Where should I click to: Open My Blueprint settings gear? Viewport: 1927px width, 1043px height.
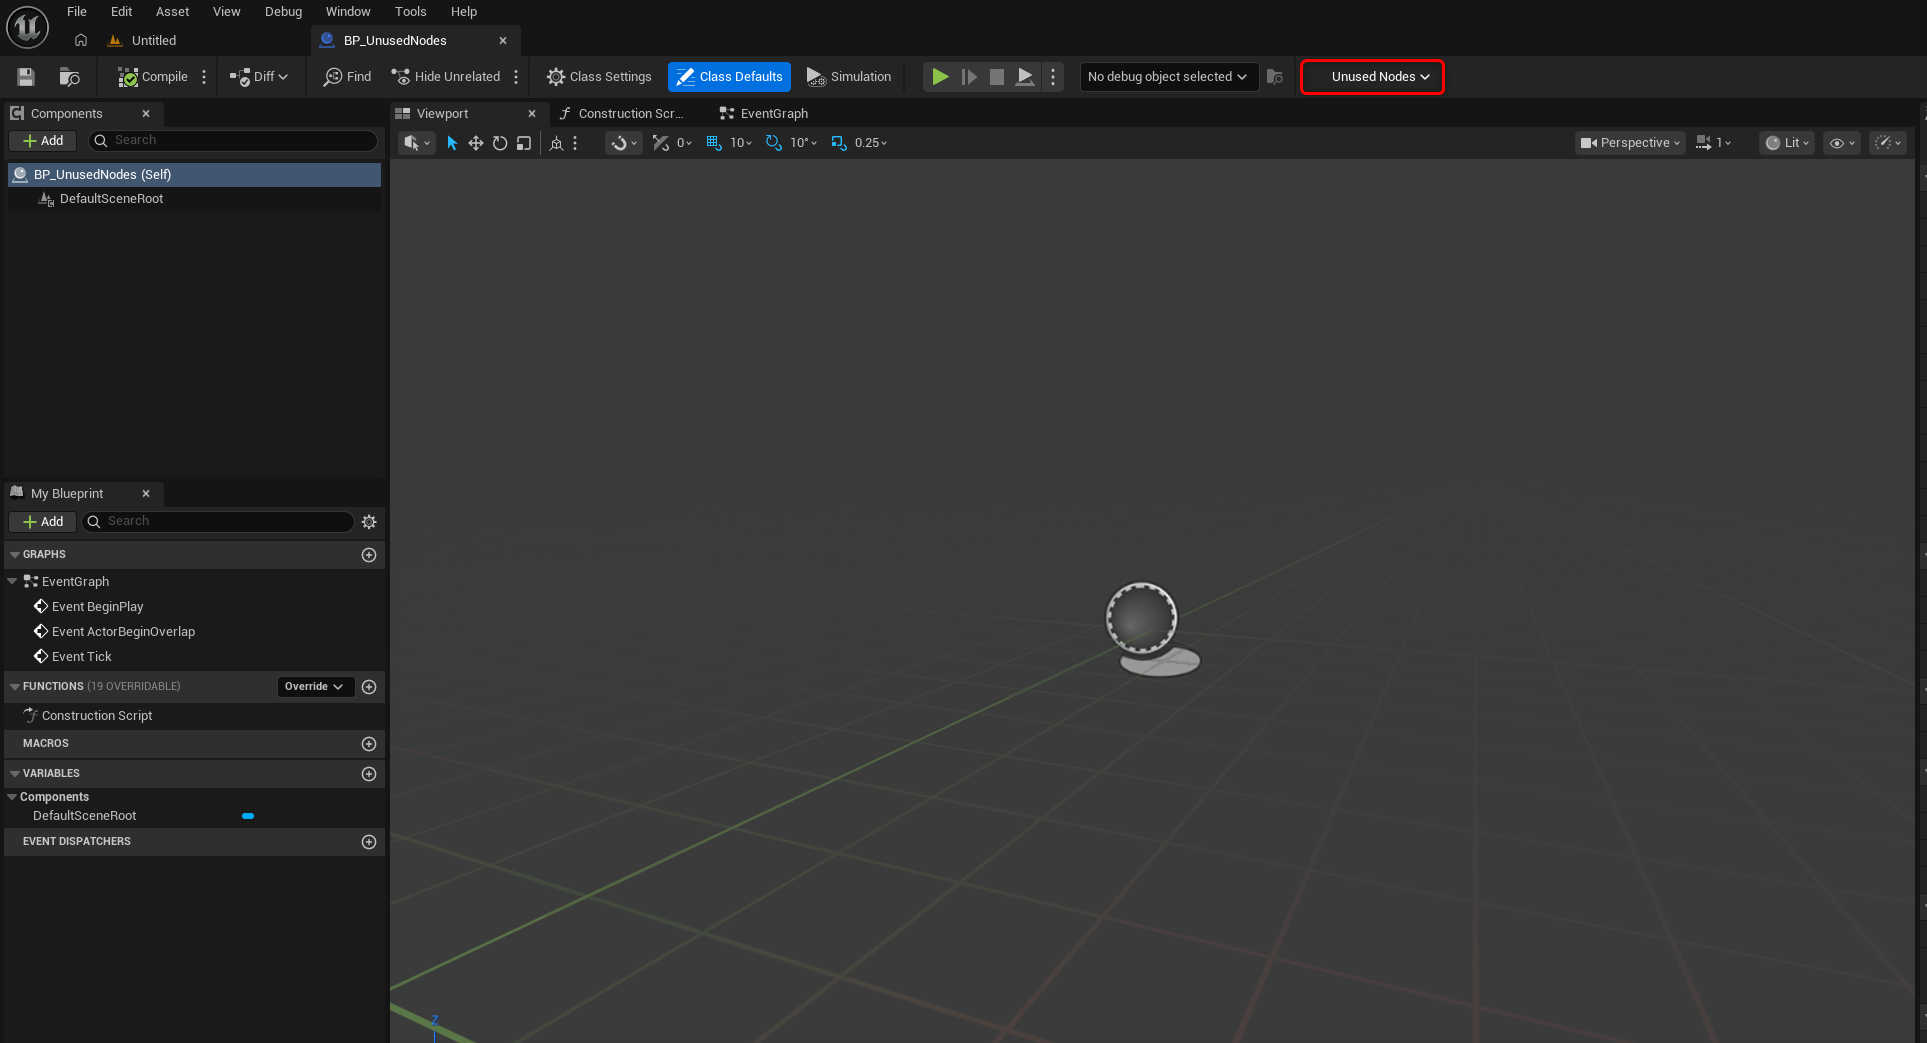[369, 522]
